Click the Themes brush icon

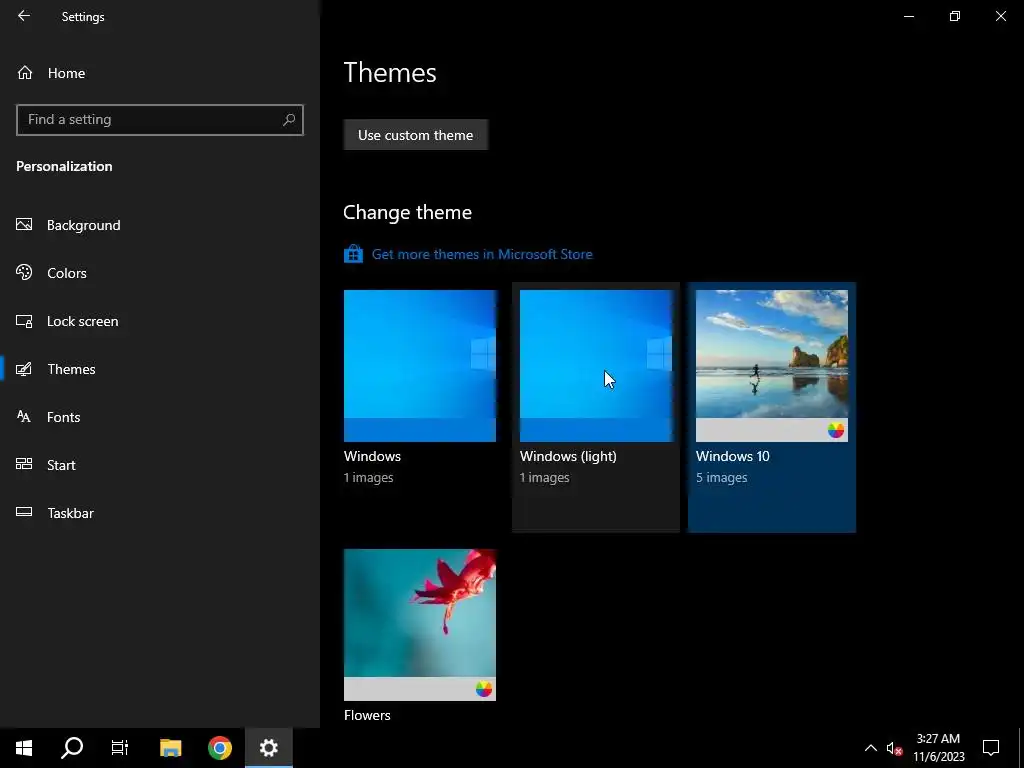pyautogui.click(x=24, y=369)
